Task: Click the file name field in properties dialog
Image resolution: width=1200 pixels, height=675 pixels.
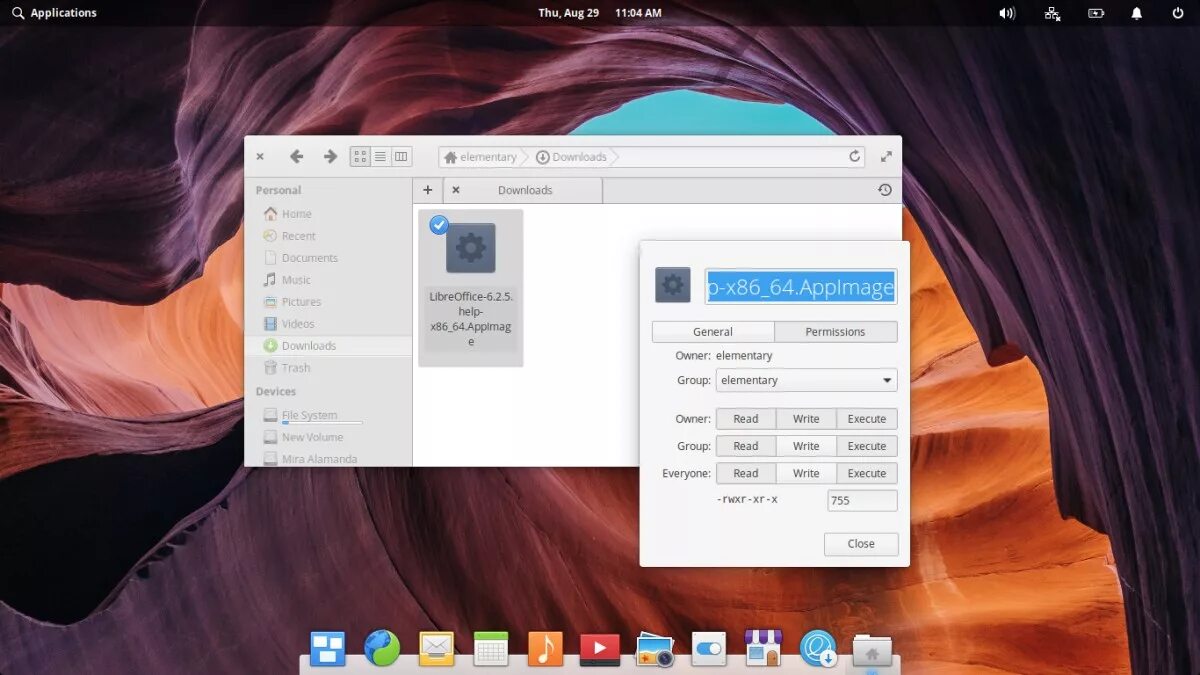Action: point(801,287)
